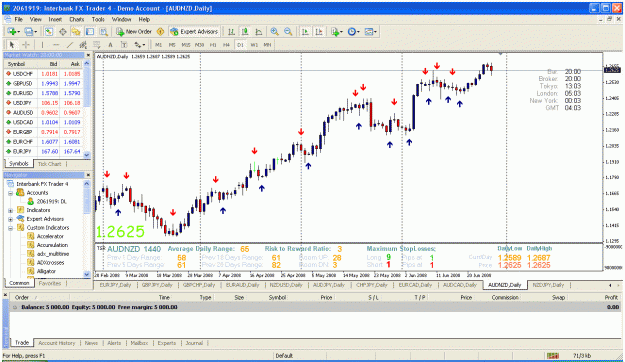Close the Navigator panel
The height and width of the screenshot is (362, 625).
[88, 175]
